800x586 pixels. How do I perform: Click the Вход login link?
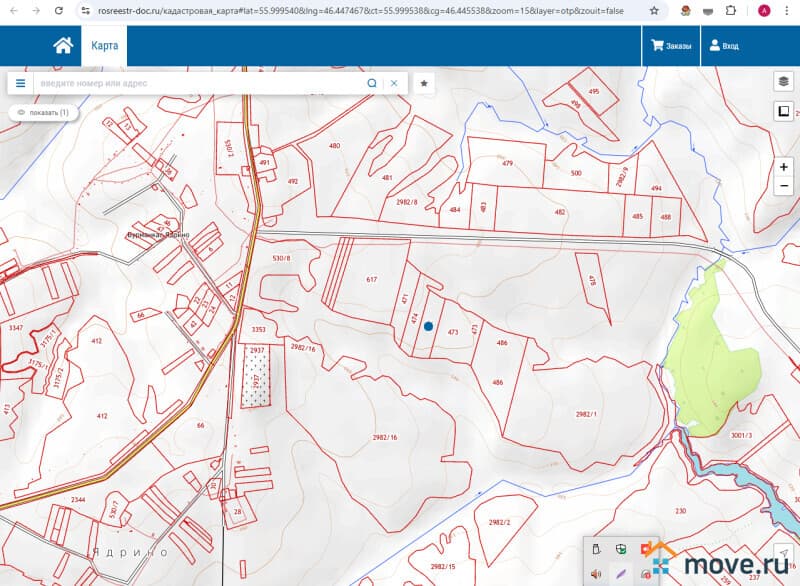tap(724, 46)
